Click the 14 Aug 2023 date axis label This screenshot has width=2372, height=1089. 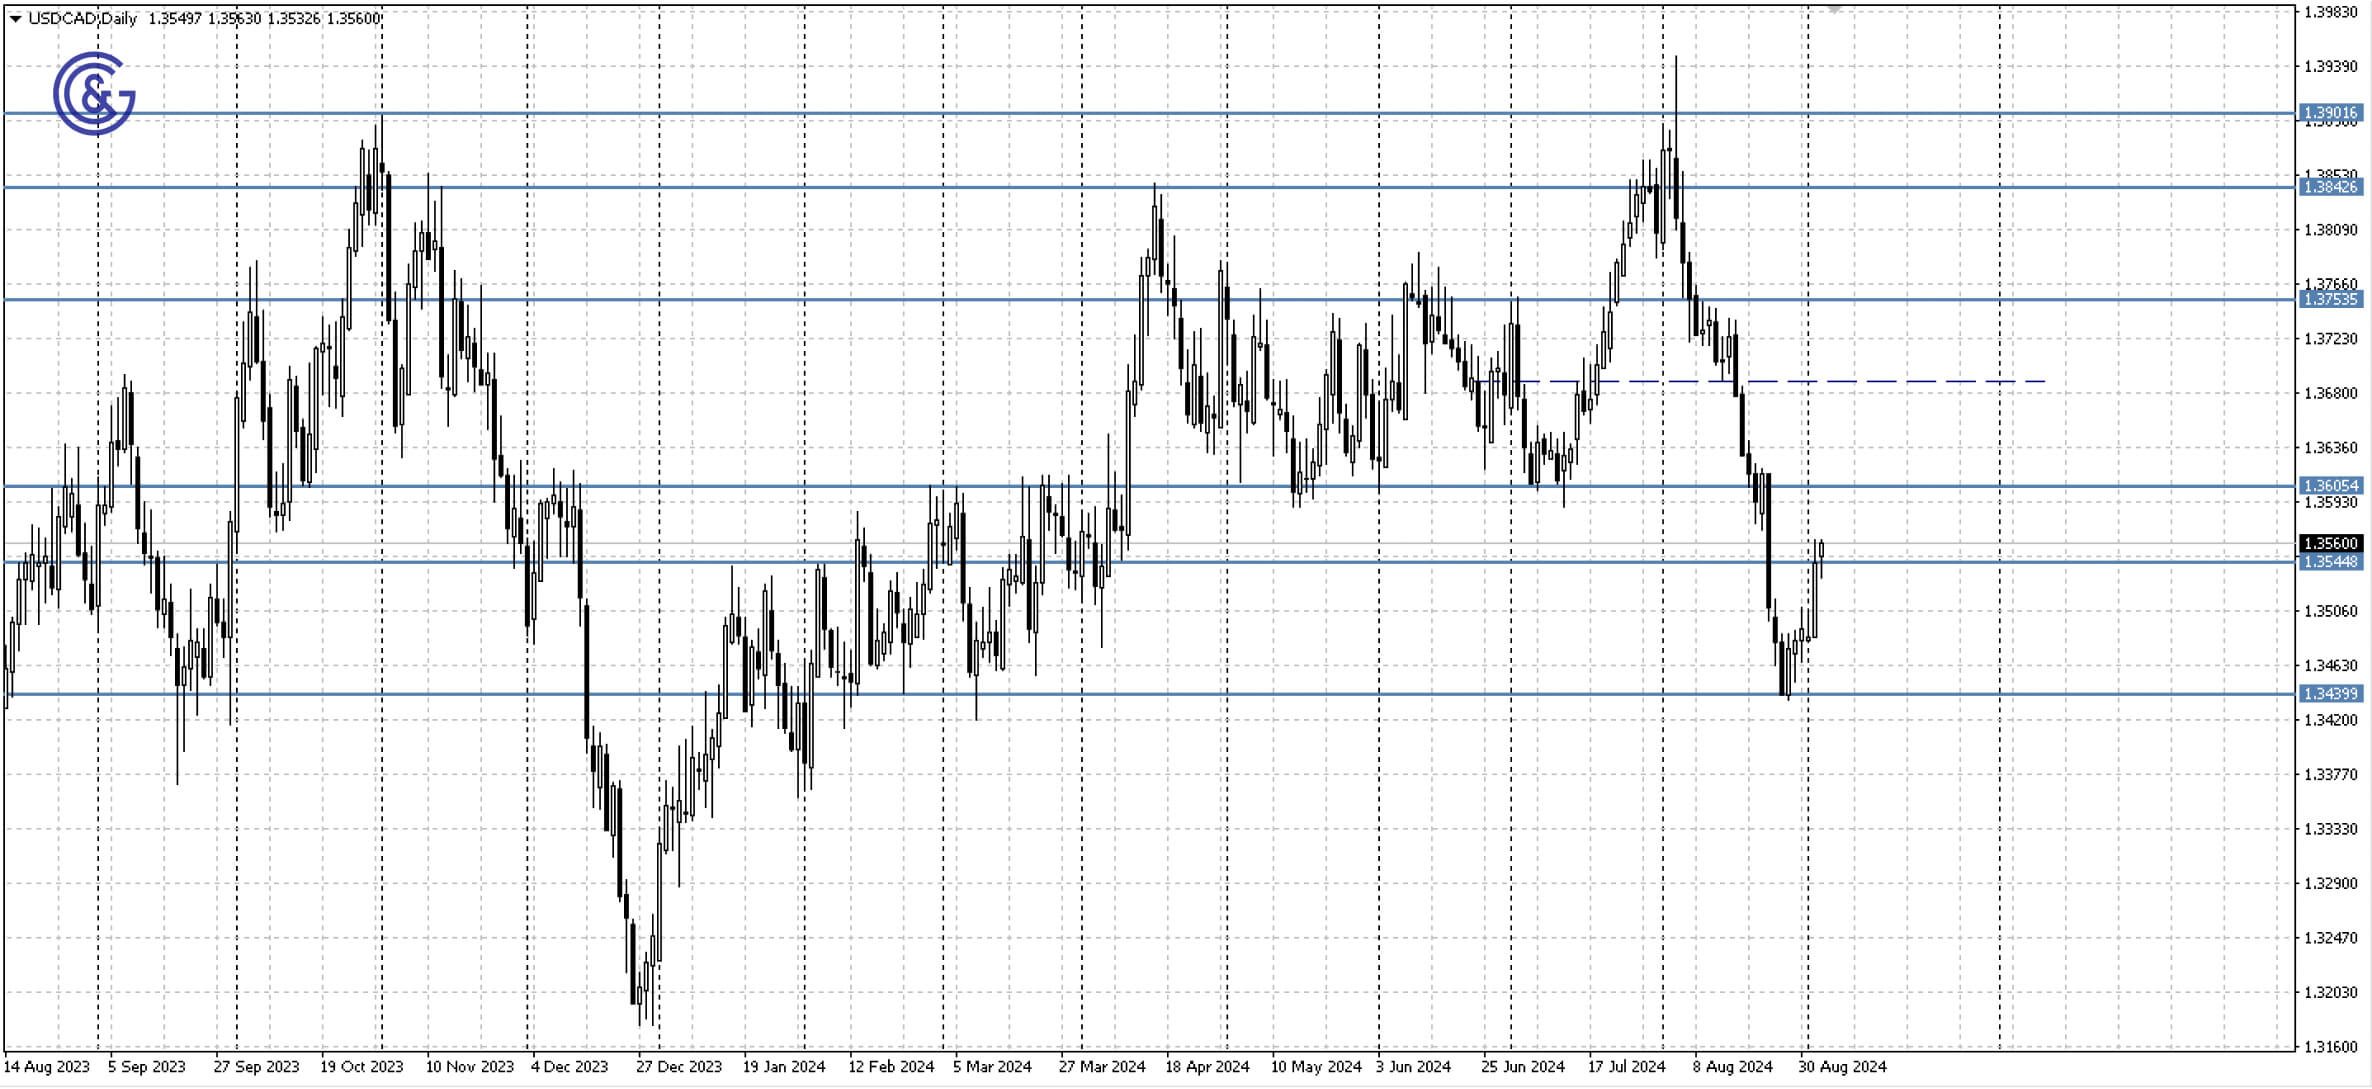(x=49, y=1068)
